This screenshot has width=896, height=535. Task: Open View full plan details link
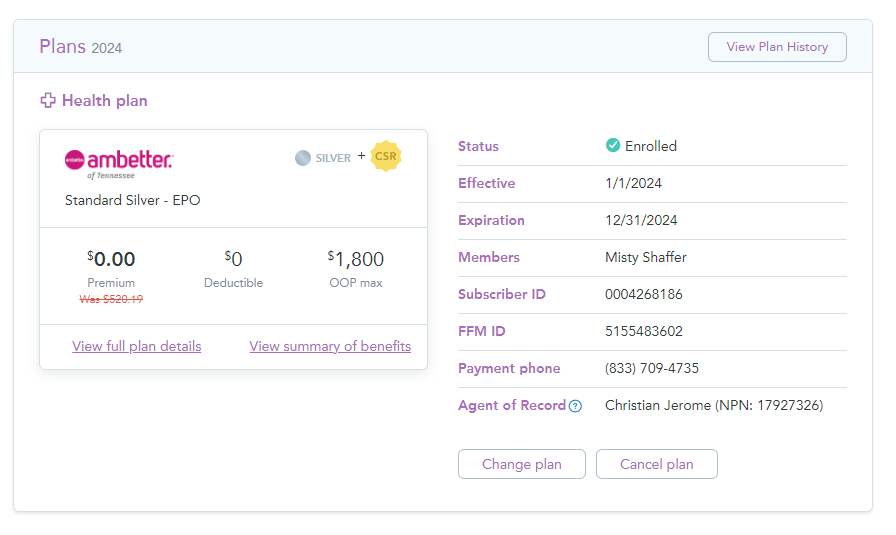coord(137,346)
